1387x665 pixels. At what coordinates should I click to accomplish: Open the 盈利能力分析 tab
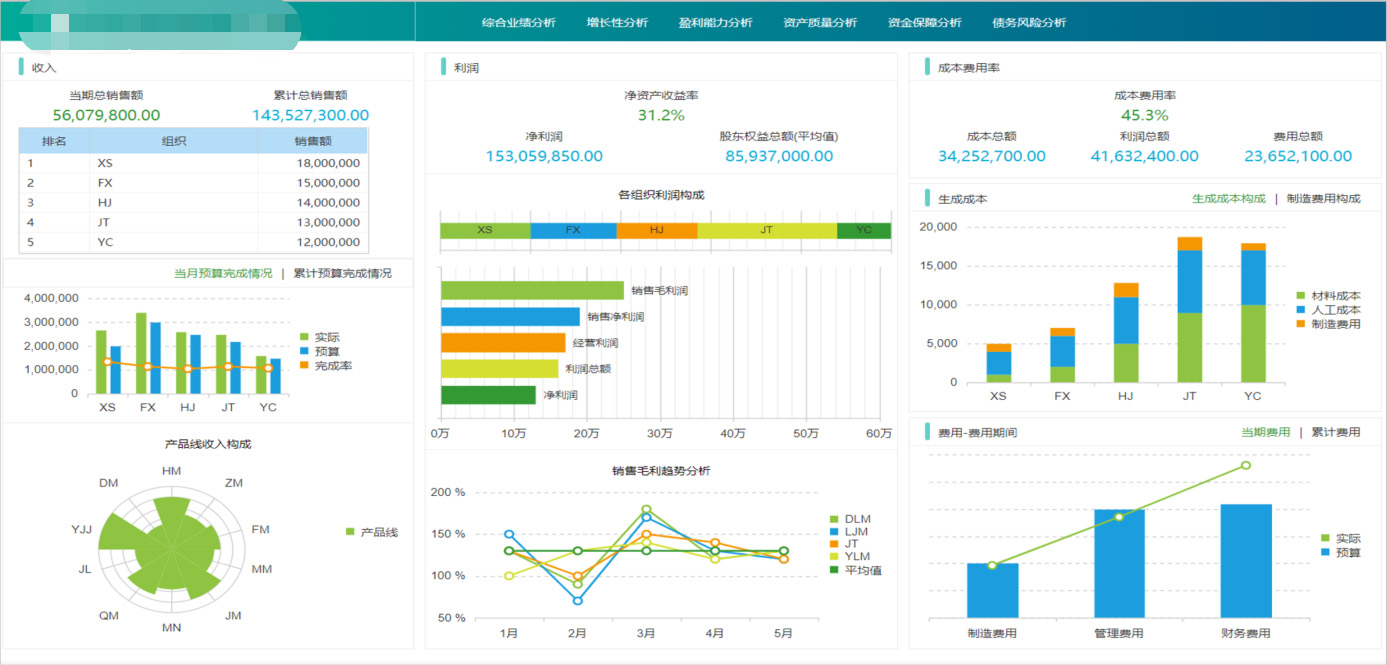715,23
